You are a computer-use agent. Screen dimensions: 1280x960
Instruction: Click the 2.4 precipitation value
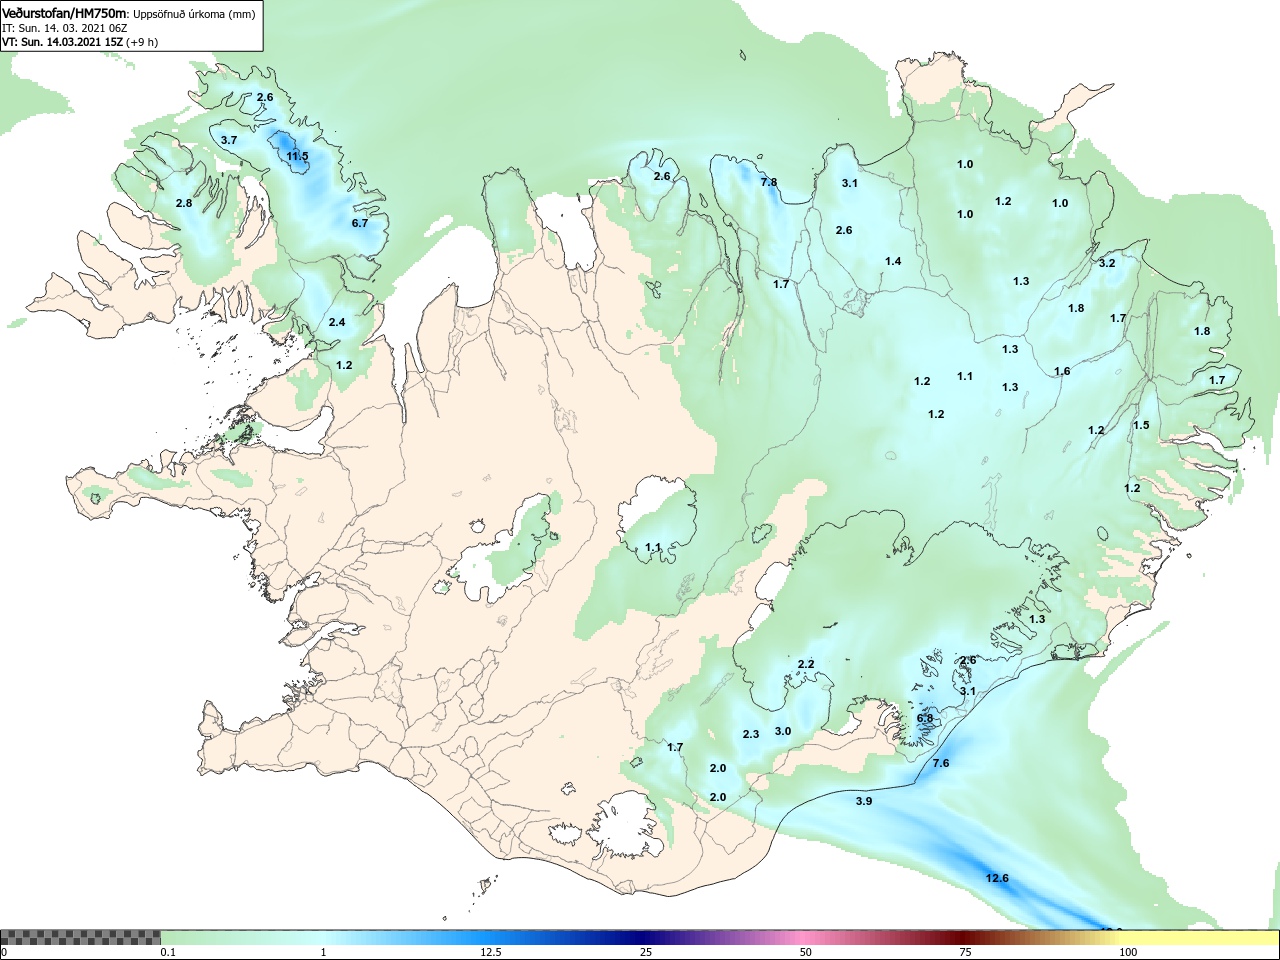coord(337,322)
